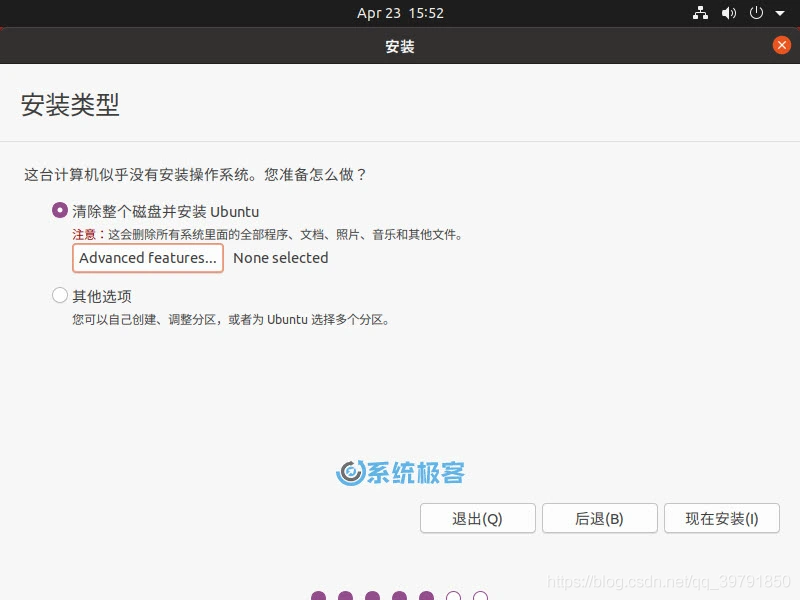Expand the system menu arrow
Viewport: 800px width, 600px height.
[x=780, y=14]
